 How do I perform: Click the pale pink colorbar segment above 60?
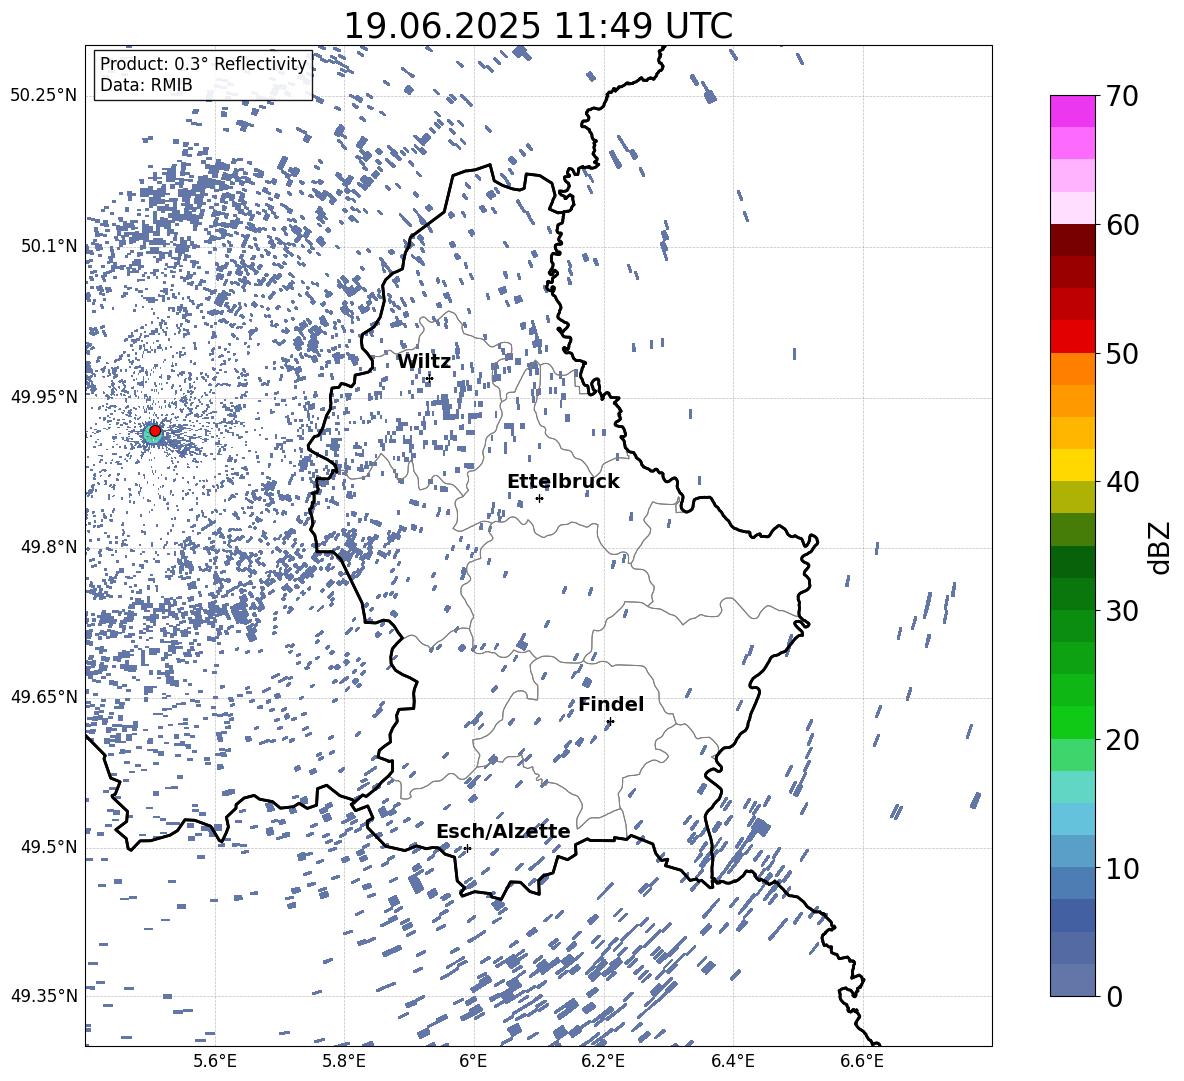pyautogui.click(x=1072, y=208)
